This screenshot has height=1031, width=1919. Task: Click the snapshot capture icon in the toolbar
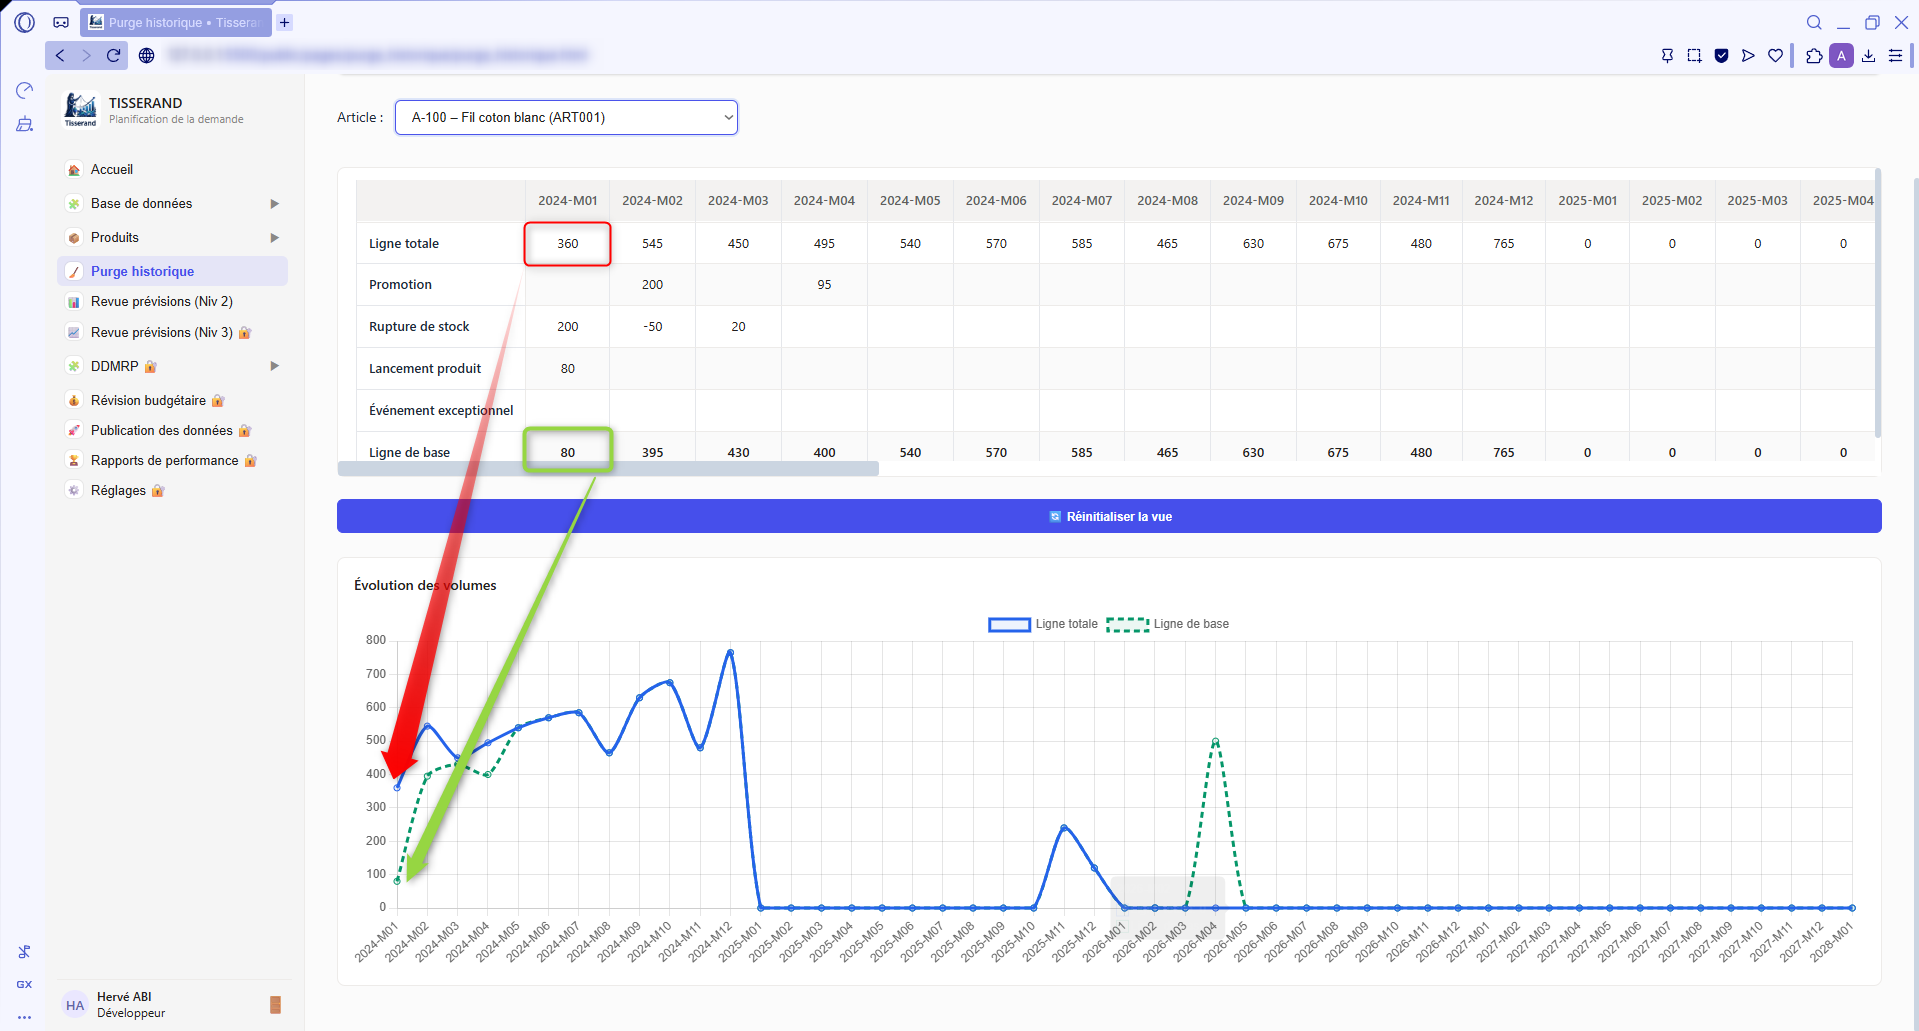coord(1694,56)
